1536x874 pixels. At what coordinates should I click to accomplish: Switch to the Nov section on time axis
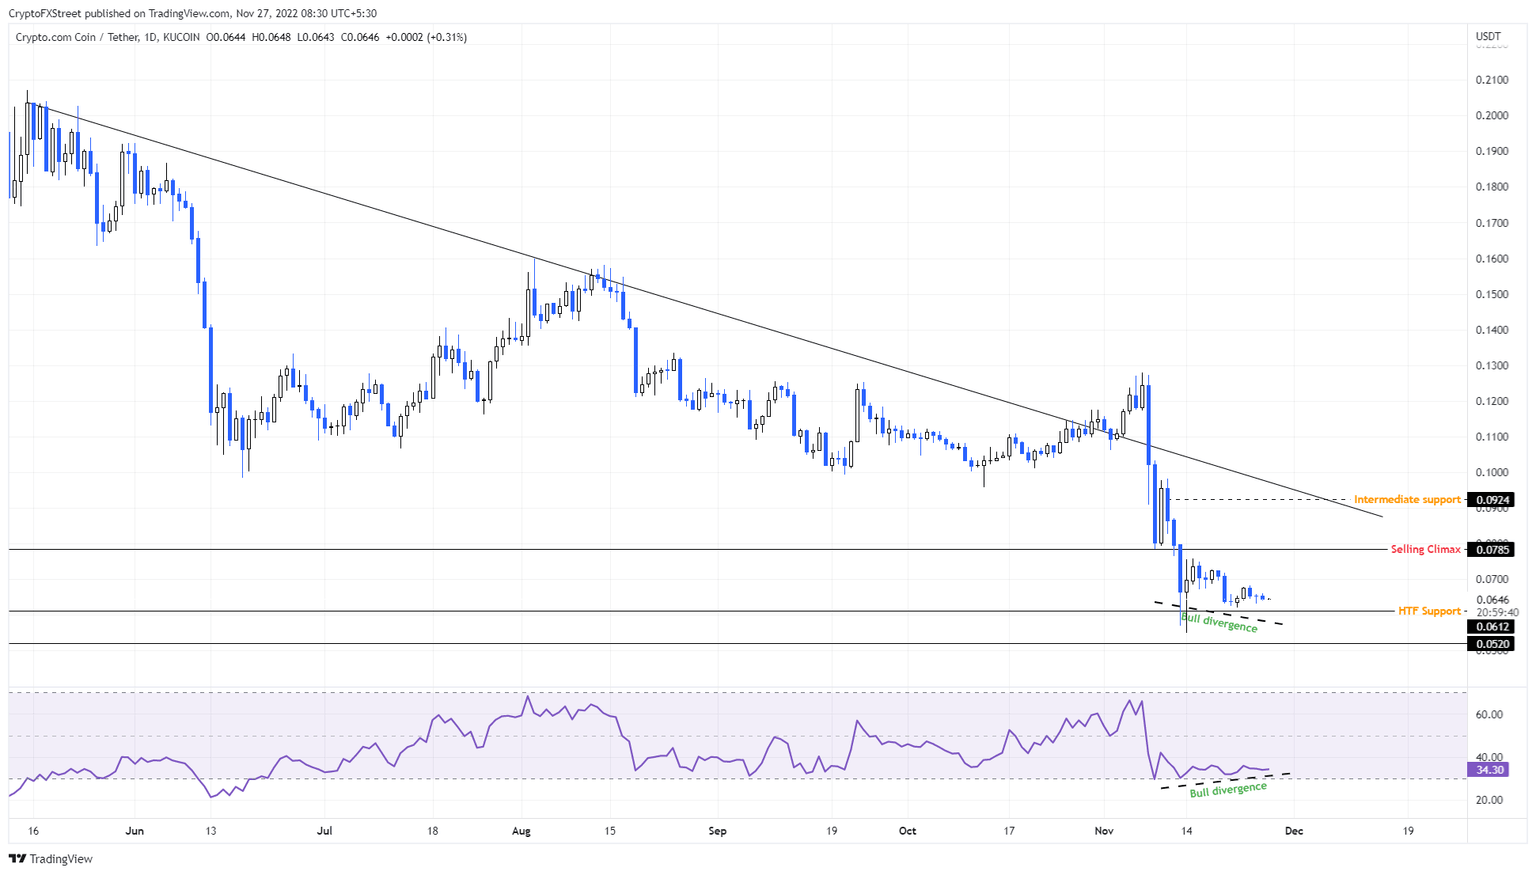1104,830
